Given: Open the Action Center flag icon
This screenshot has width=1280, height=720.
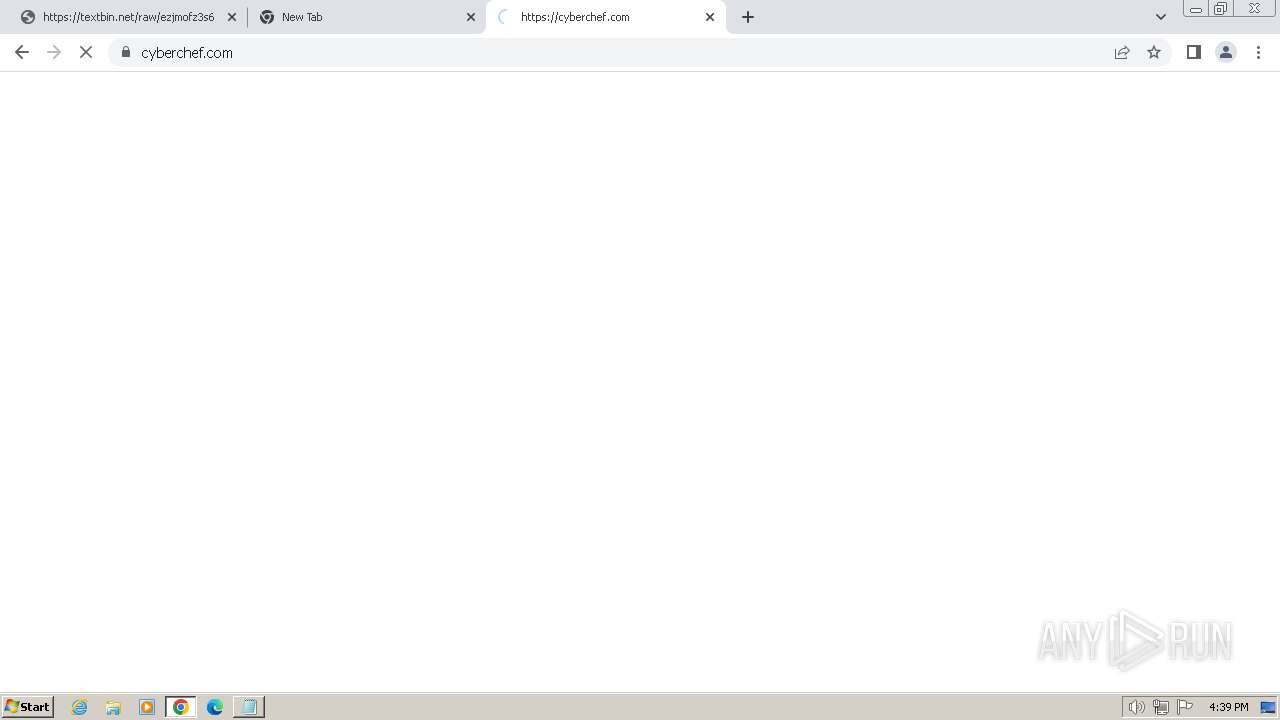Looking at the screenshot, I should click(x=1185, y=707).
